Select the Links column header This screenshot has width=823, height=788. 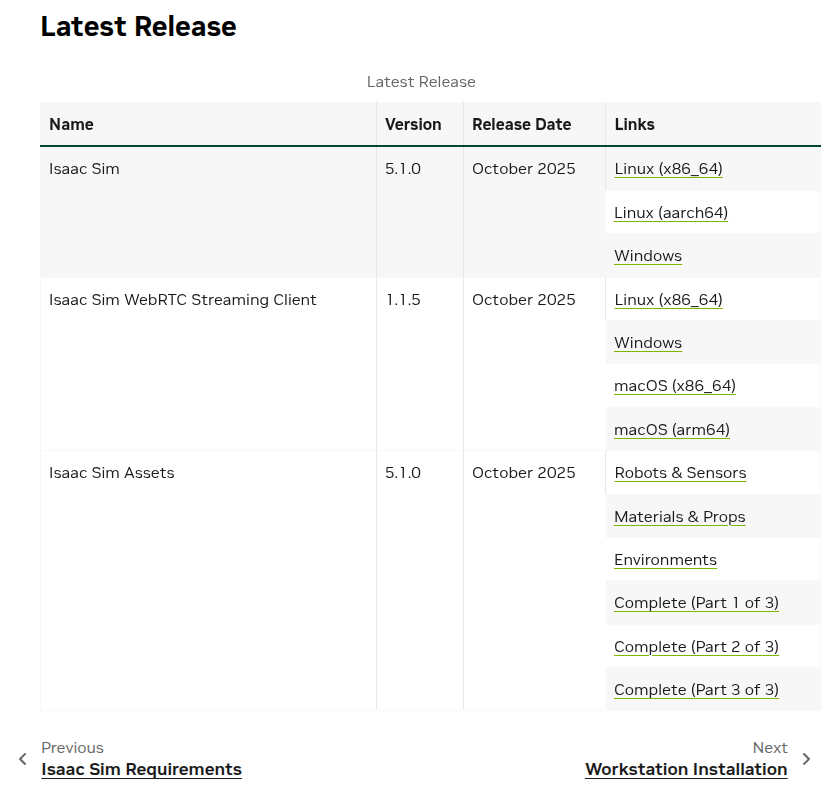click(713, 124)
